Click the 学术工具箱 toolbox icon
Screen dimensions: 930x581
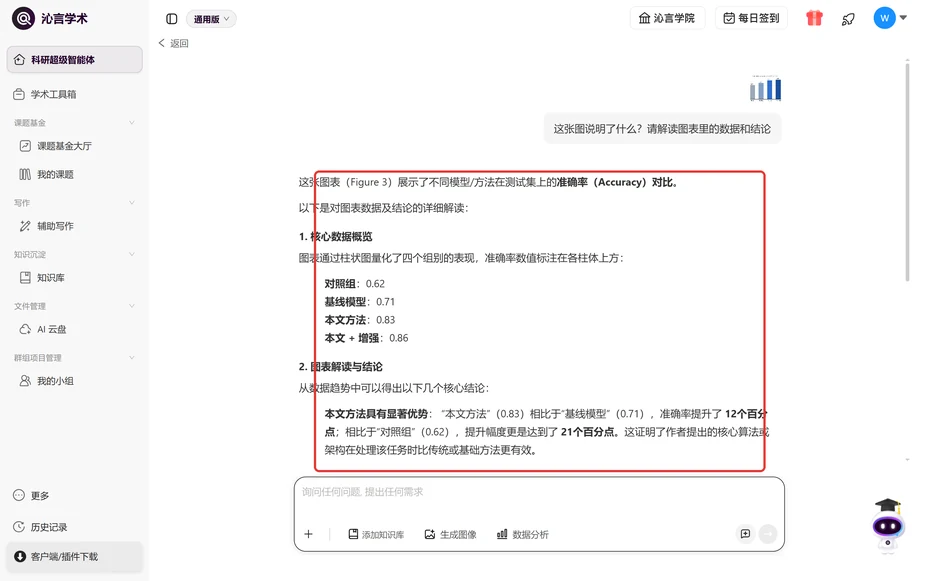(19, 94)
